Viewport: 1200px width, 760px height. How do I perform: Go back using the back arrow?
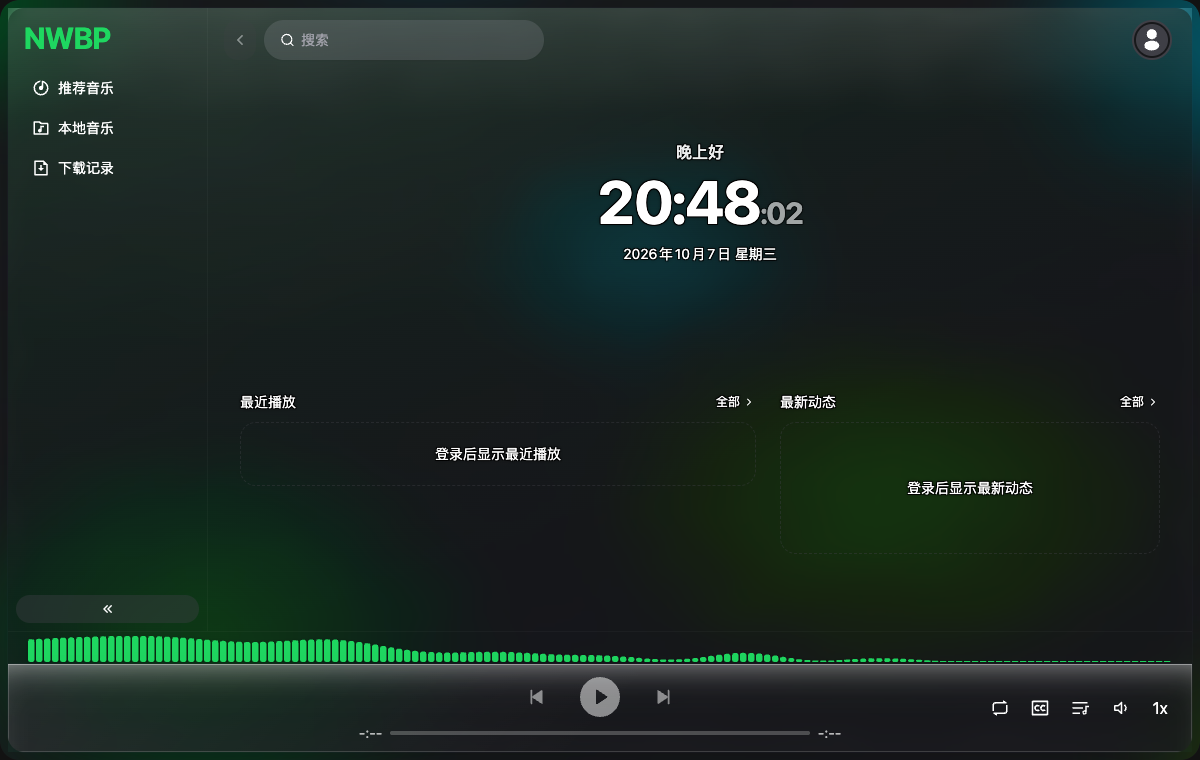point(240,40)
